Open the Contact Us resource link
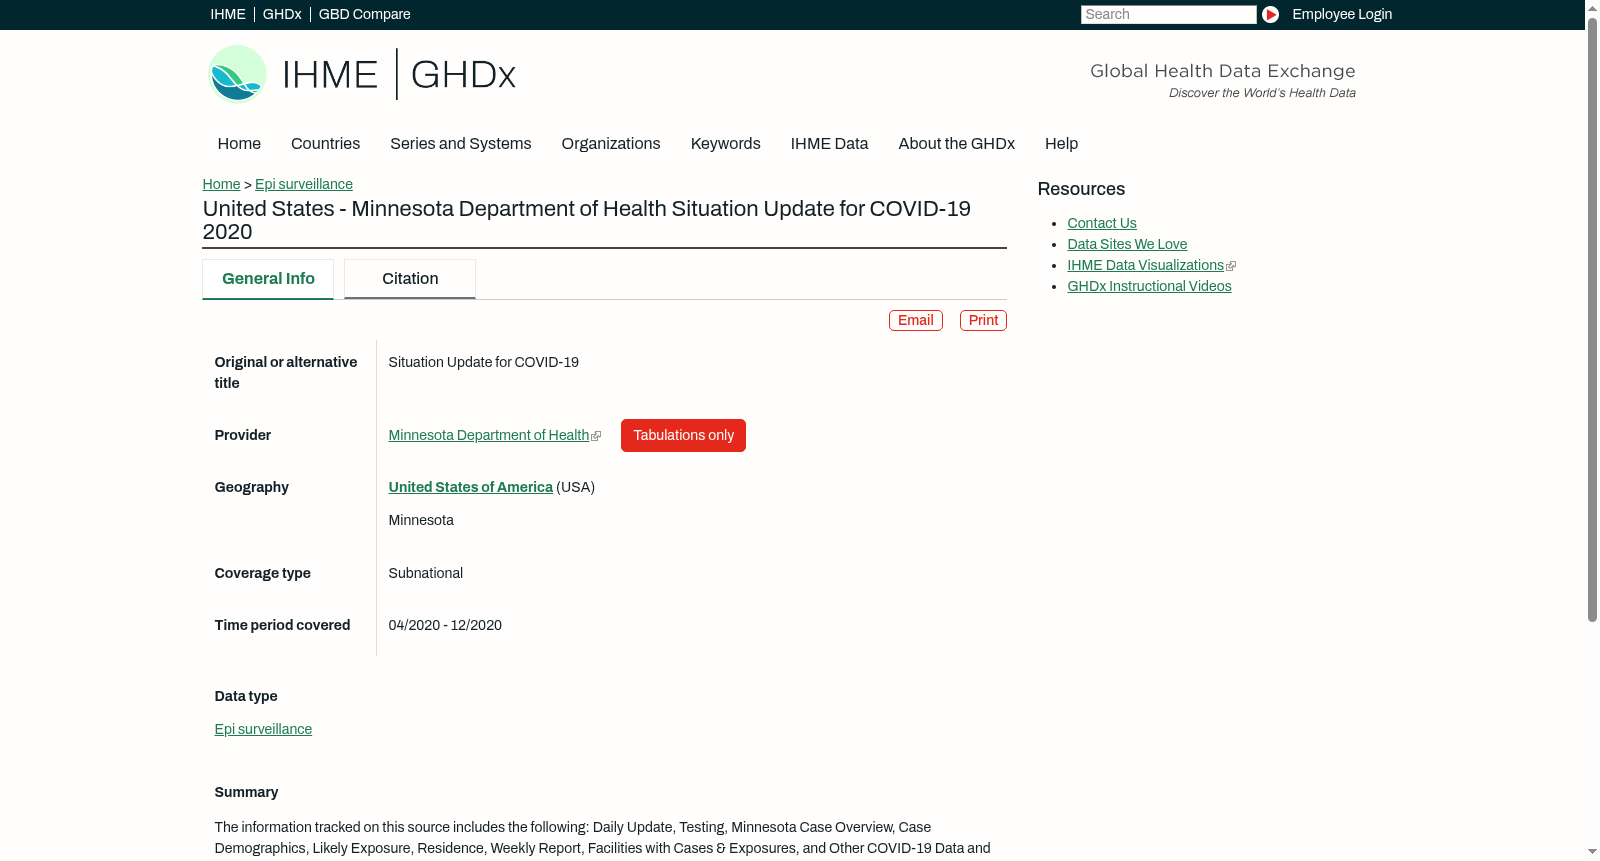Viewport: 1600px width, 861px height. (x=1102, y=223)
